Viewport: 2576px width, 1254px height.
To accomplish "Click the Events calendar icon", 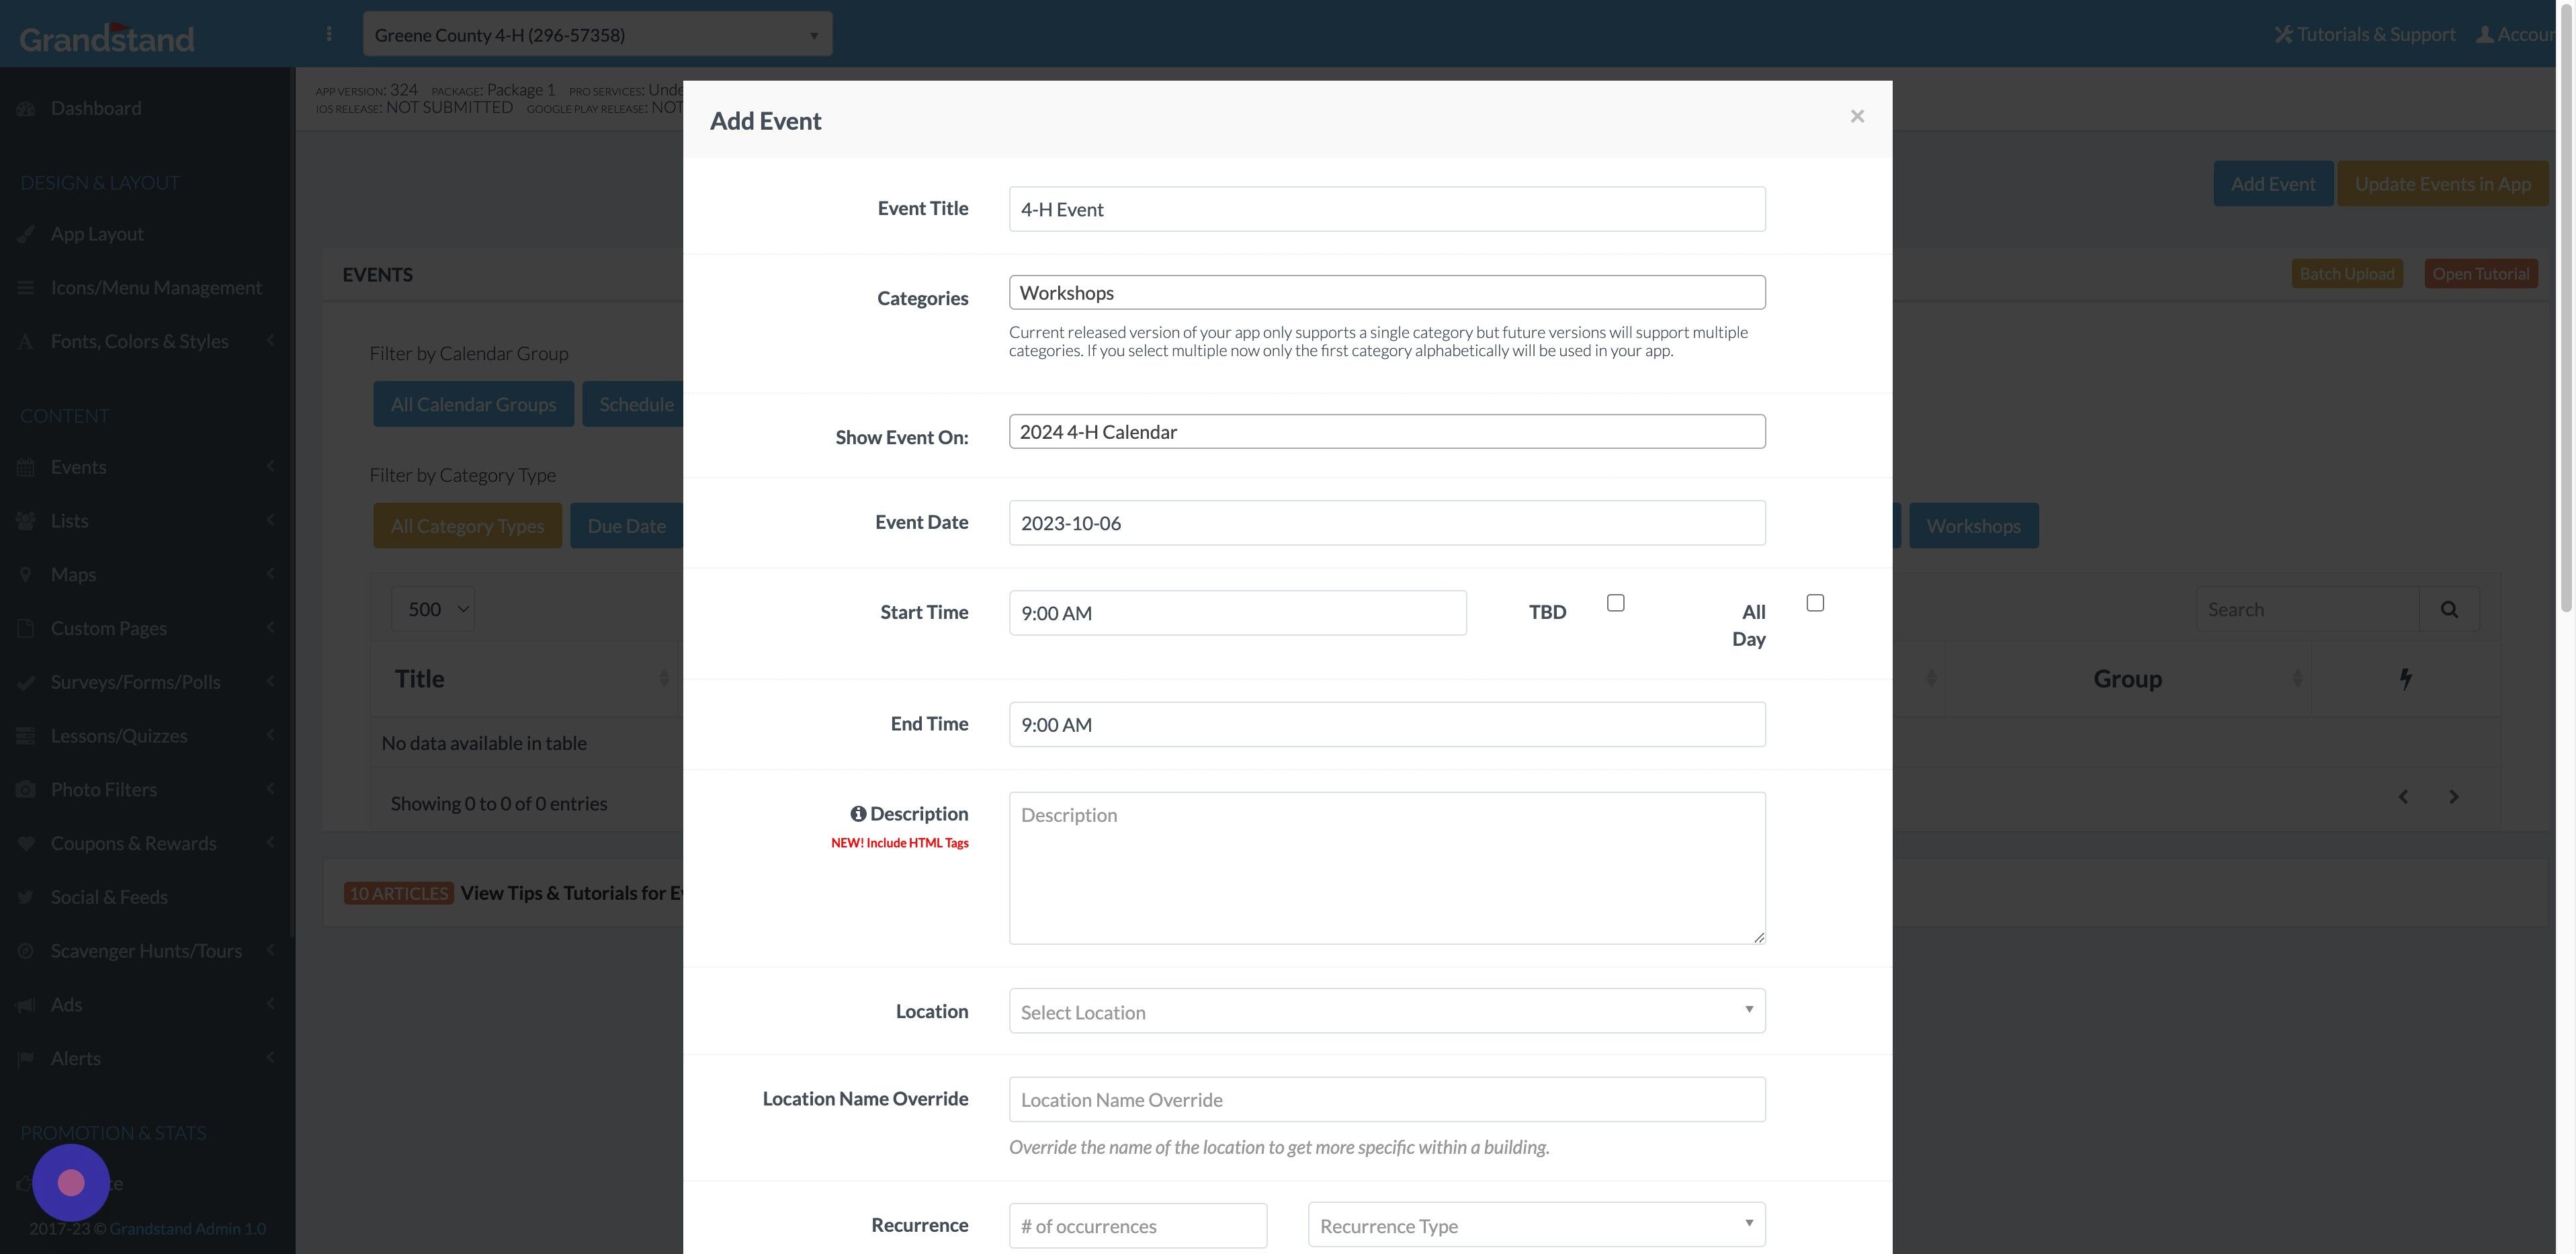I will point(26,466).
